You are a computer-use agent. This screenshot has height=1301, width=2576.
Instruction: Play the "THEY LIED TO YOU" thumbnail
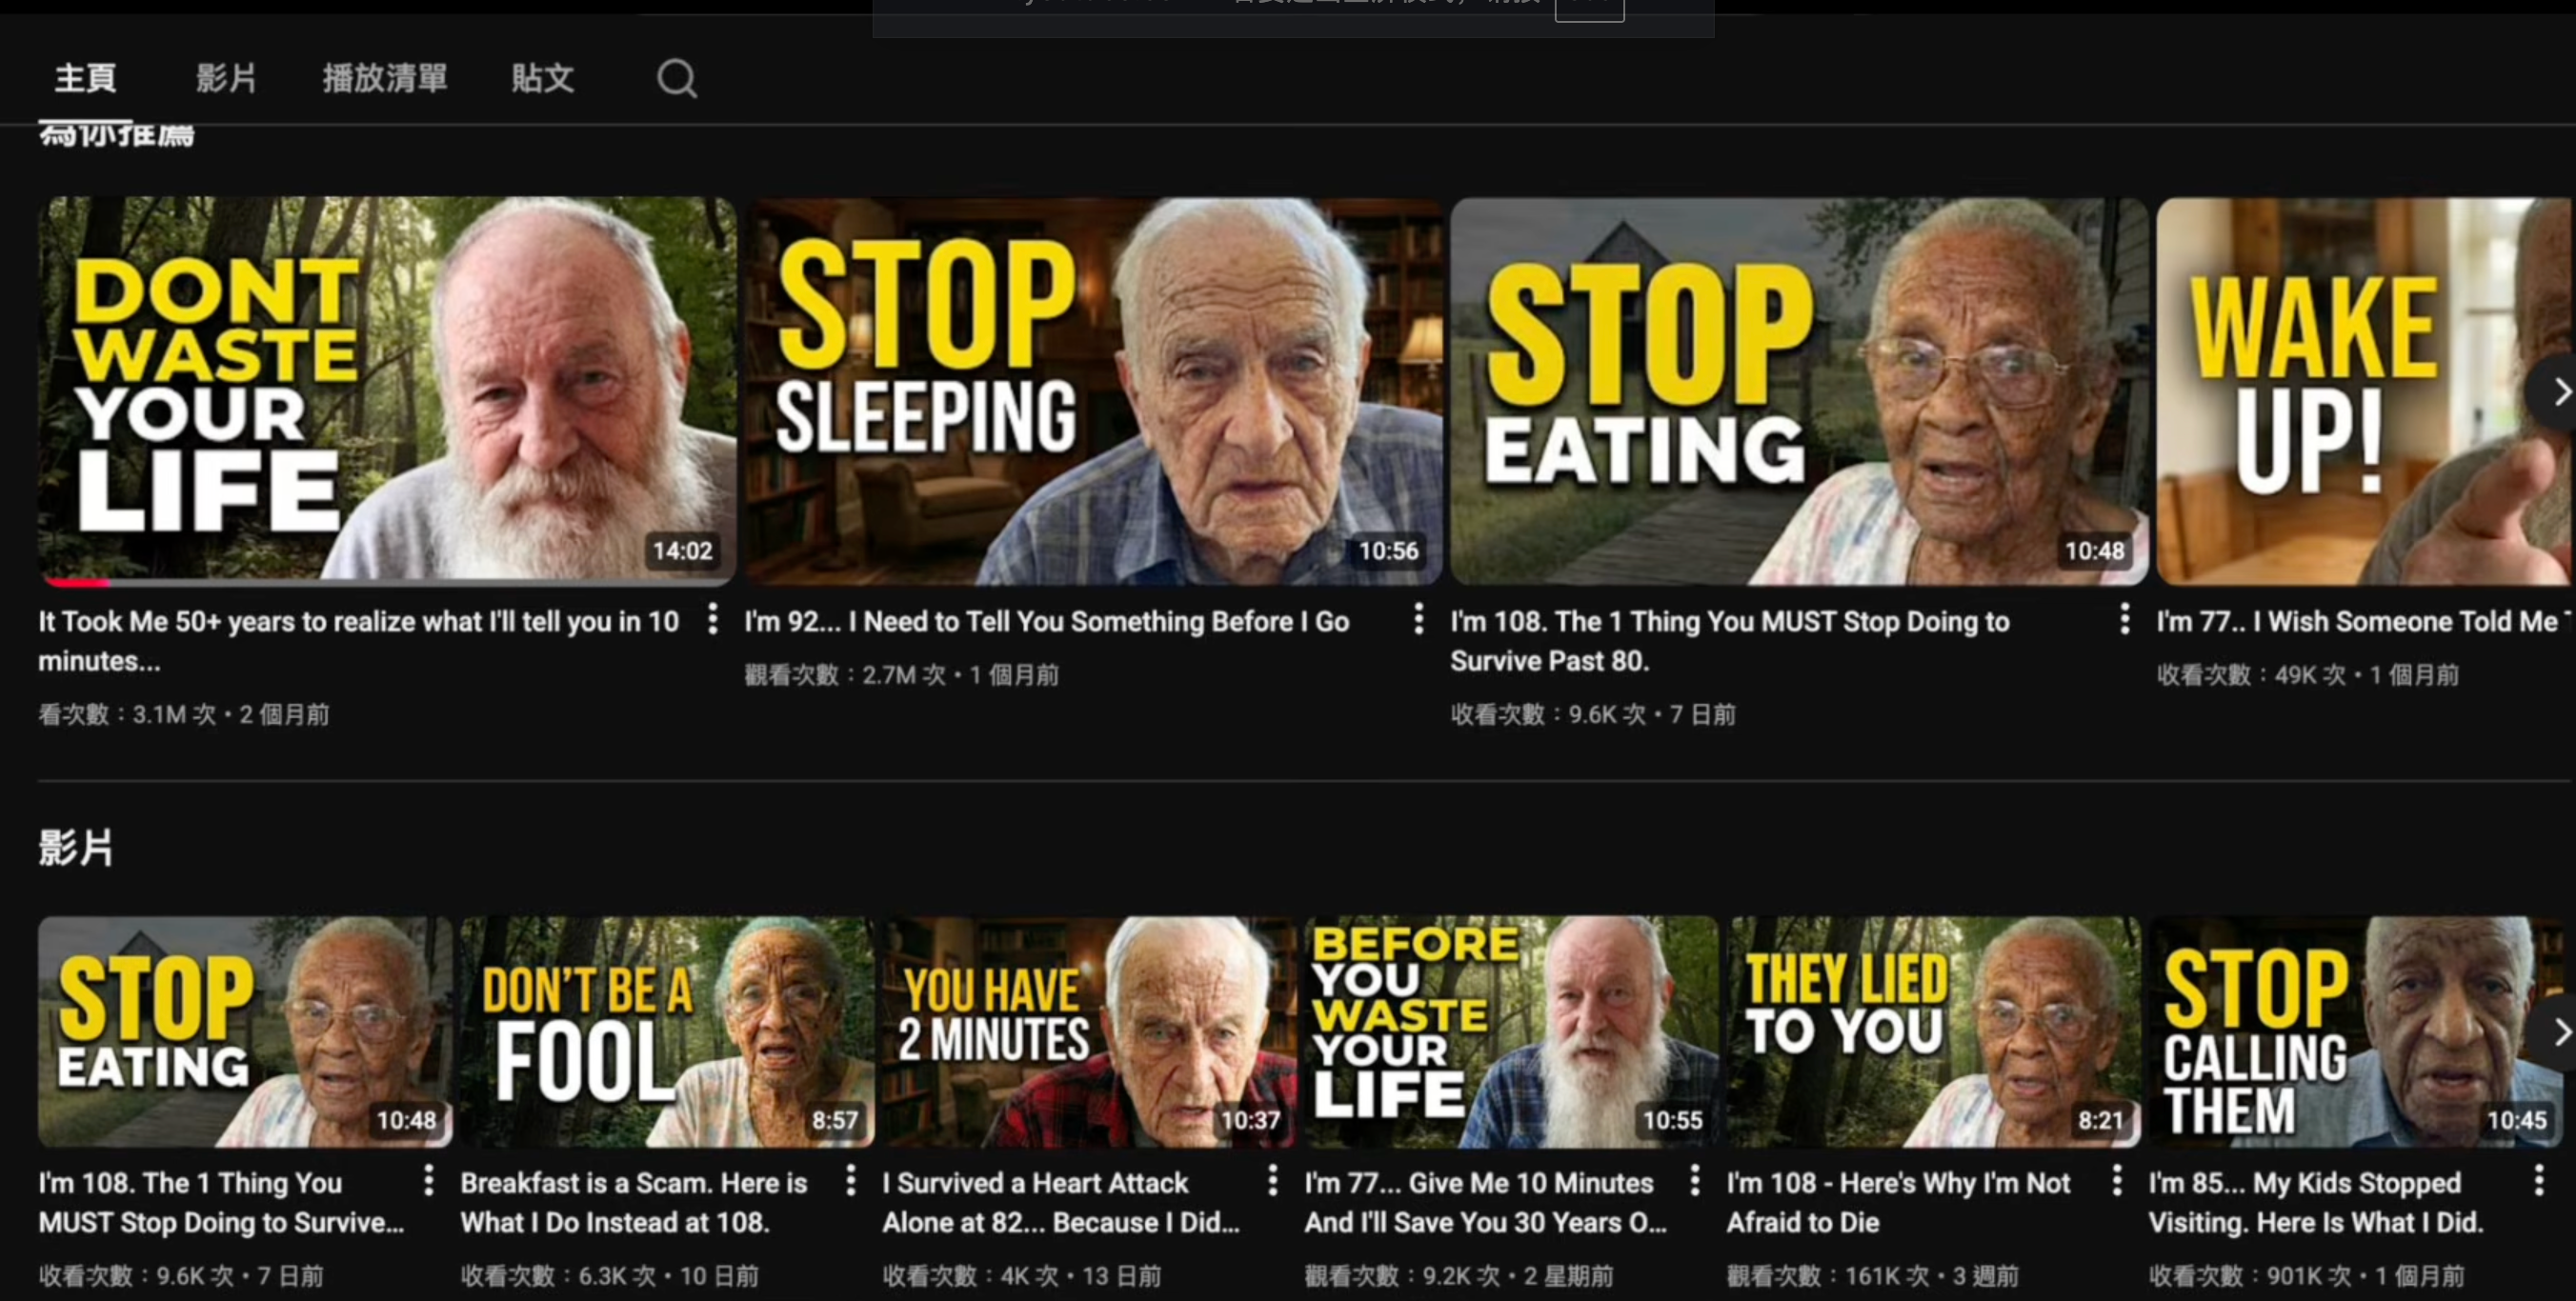click(1933, 1031)
